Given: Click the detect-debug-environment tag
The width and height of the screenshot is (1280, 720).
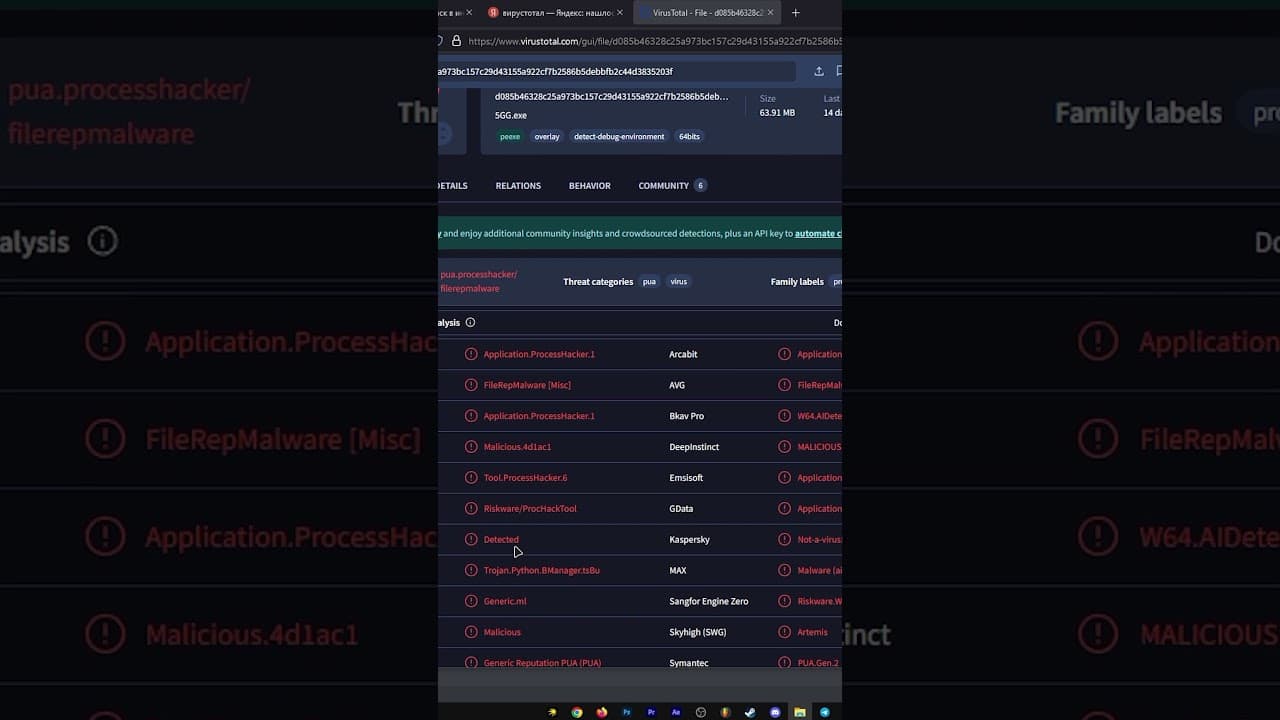Looking at the screenshot, I should [x=619, y=137].
